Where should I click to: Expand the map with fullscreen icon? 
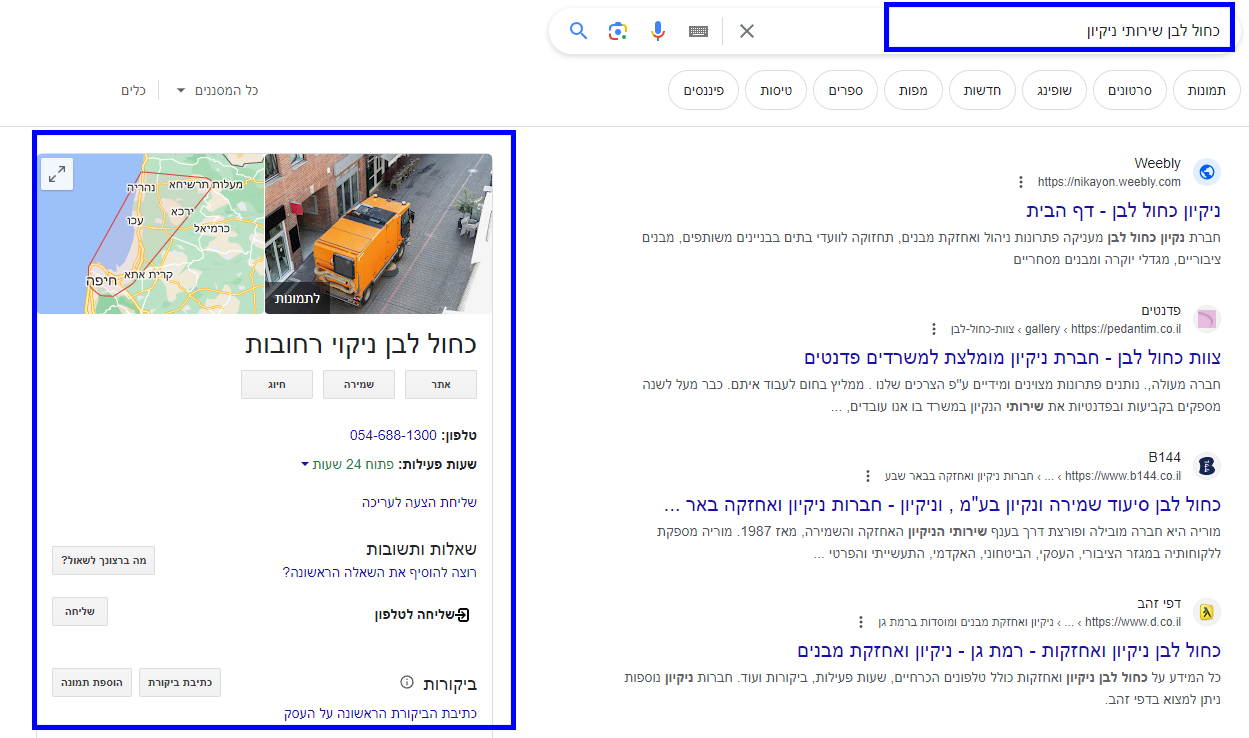click(57, 175)
